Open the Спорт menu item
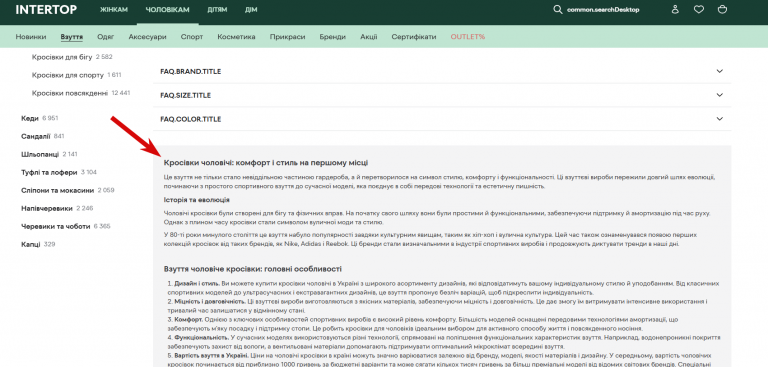The height and width of the screenshot is (367, 768). (192, 37)
